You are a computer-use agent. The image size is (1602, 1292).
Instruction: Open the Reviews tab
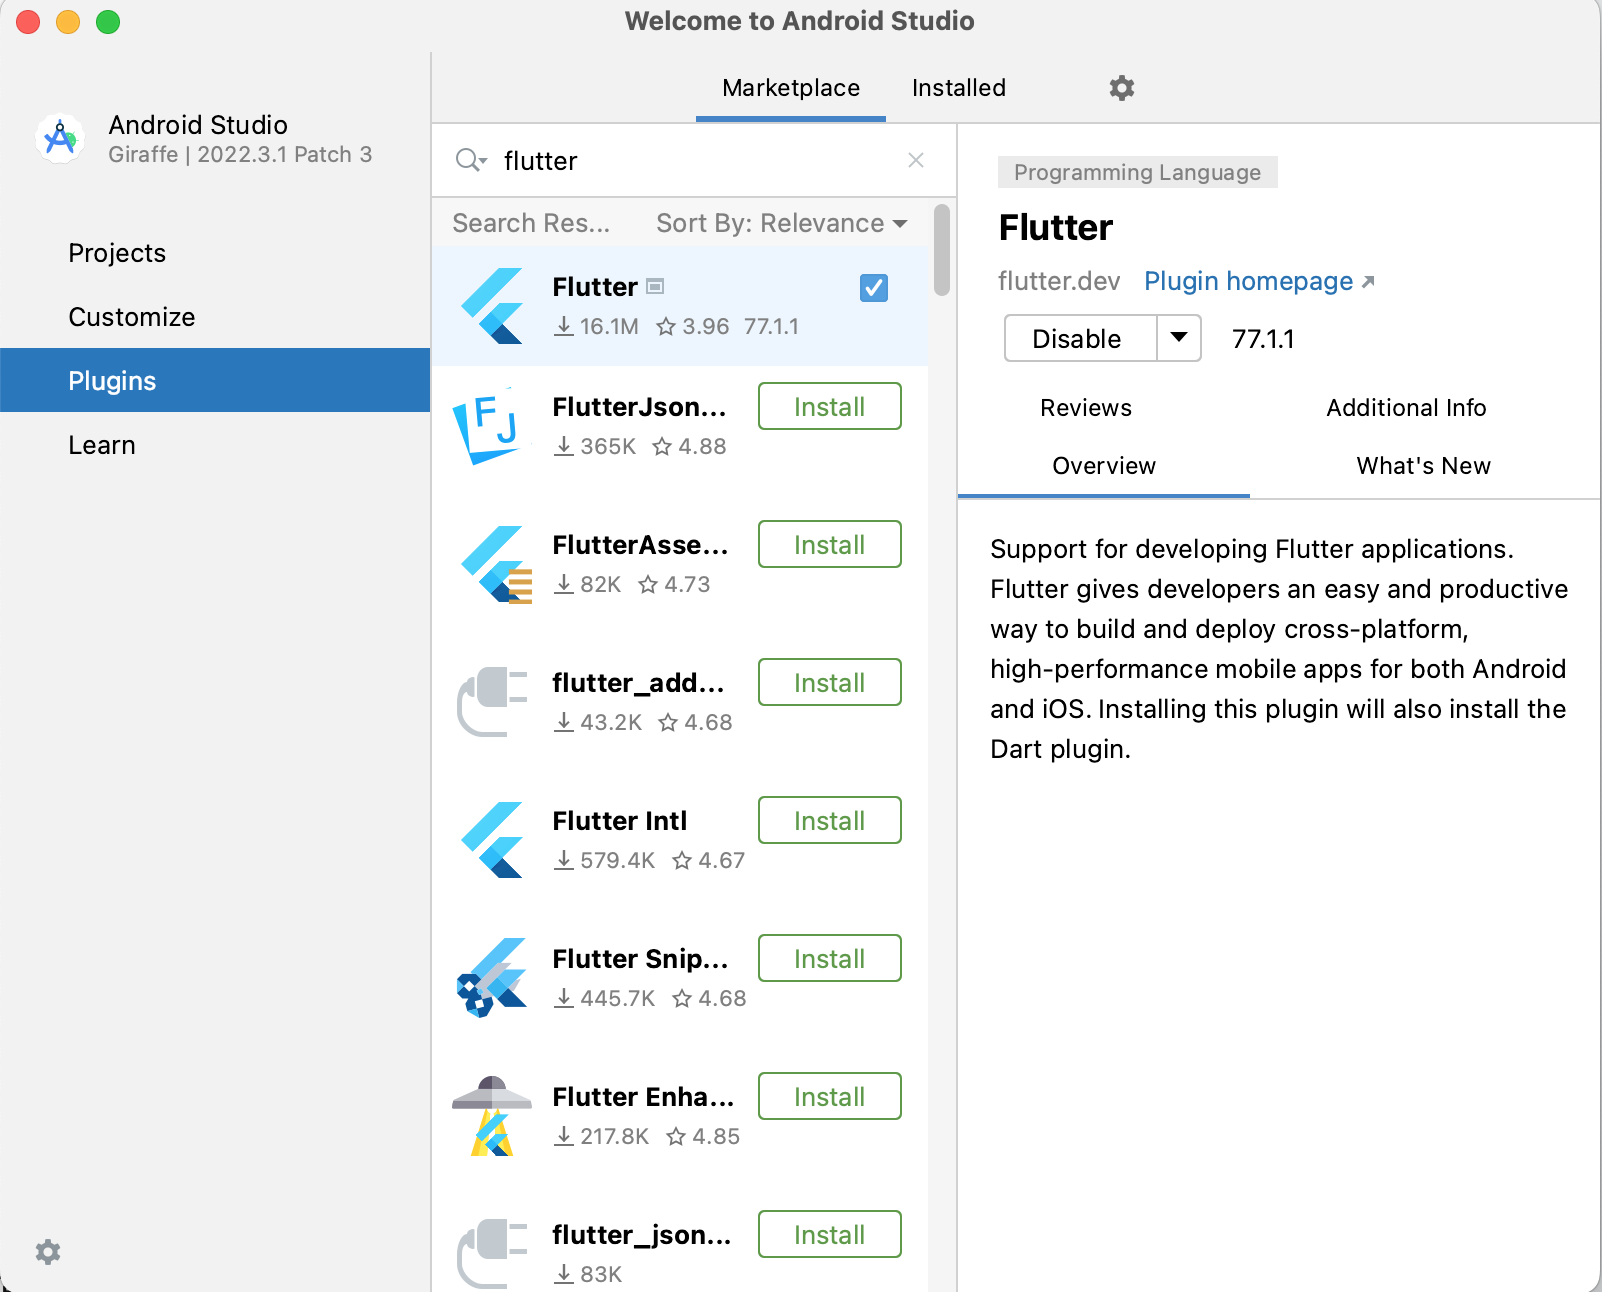1086,408
